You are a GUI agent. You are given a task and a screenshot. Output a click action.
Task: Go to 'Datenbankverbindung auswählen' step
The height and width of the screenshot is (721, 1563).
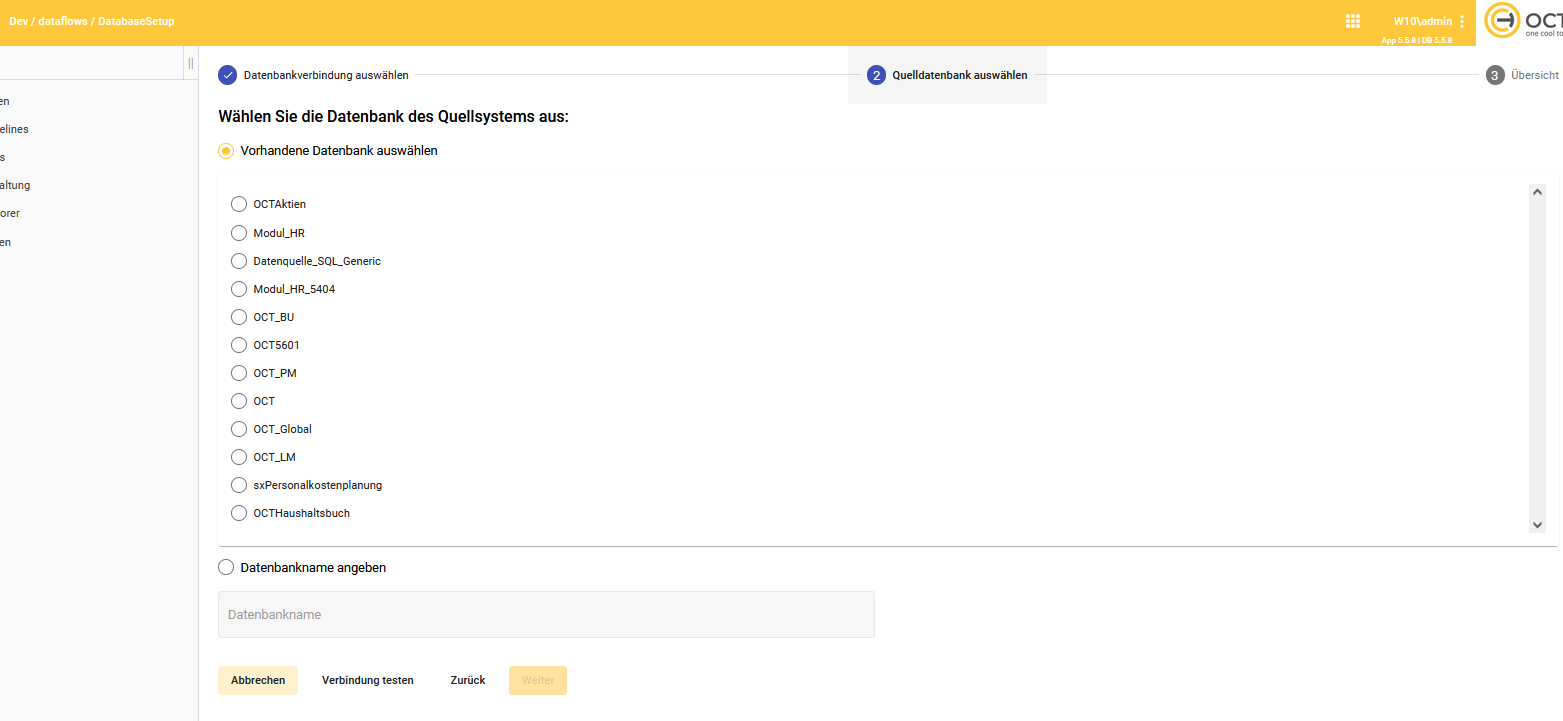pos(325,75)
